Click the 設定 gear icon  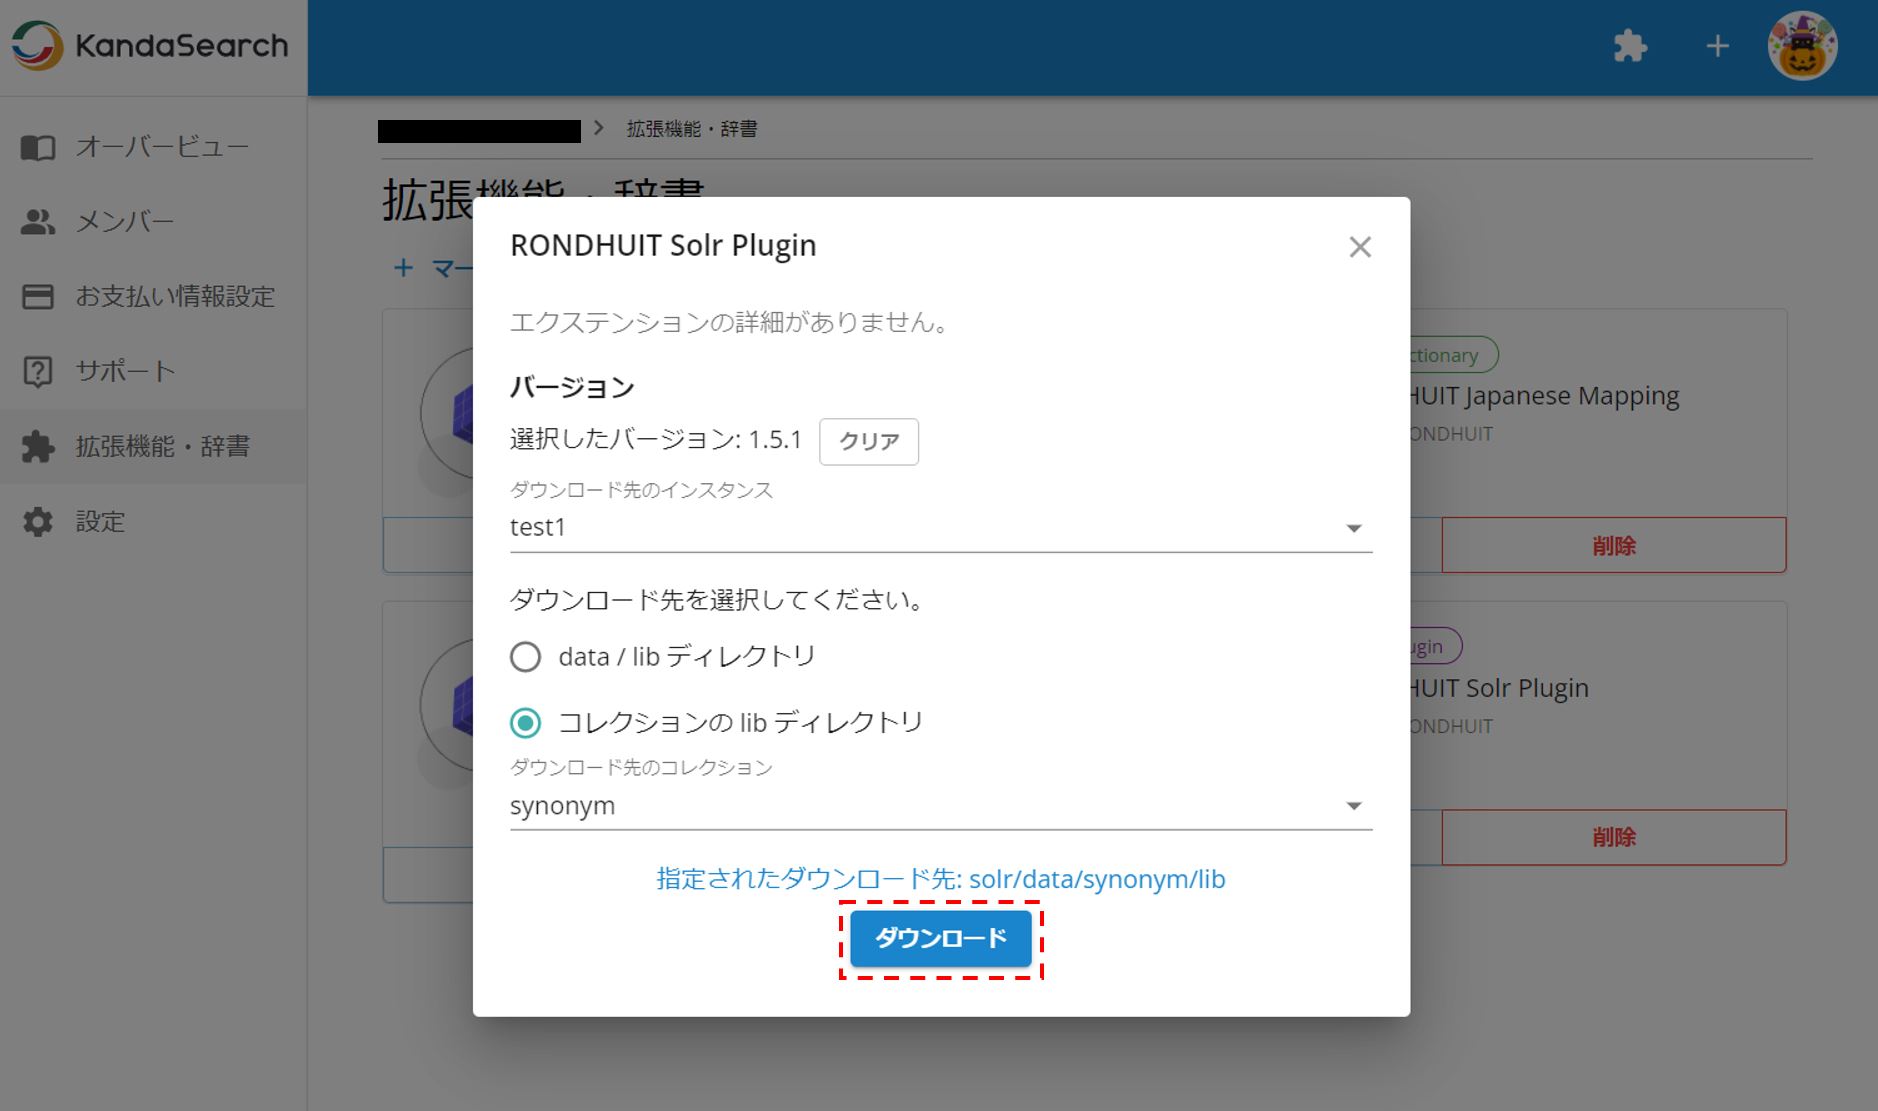tap(38, 522)
